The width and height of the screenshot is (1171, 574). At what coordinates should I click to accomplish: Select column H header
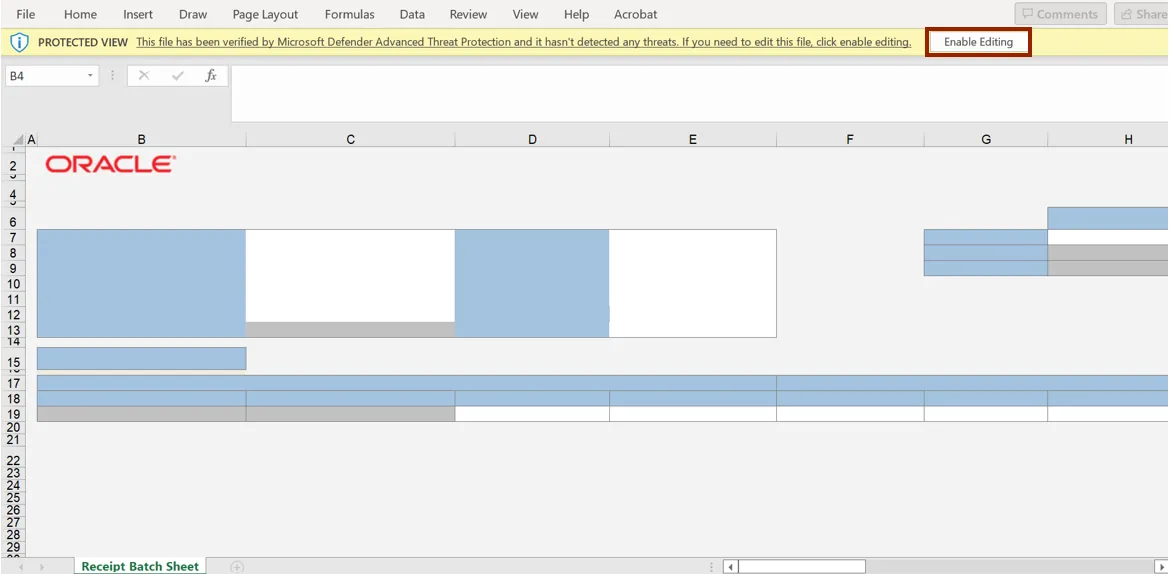click(x=1109, y=140)
